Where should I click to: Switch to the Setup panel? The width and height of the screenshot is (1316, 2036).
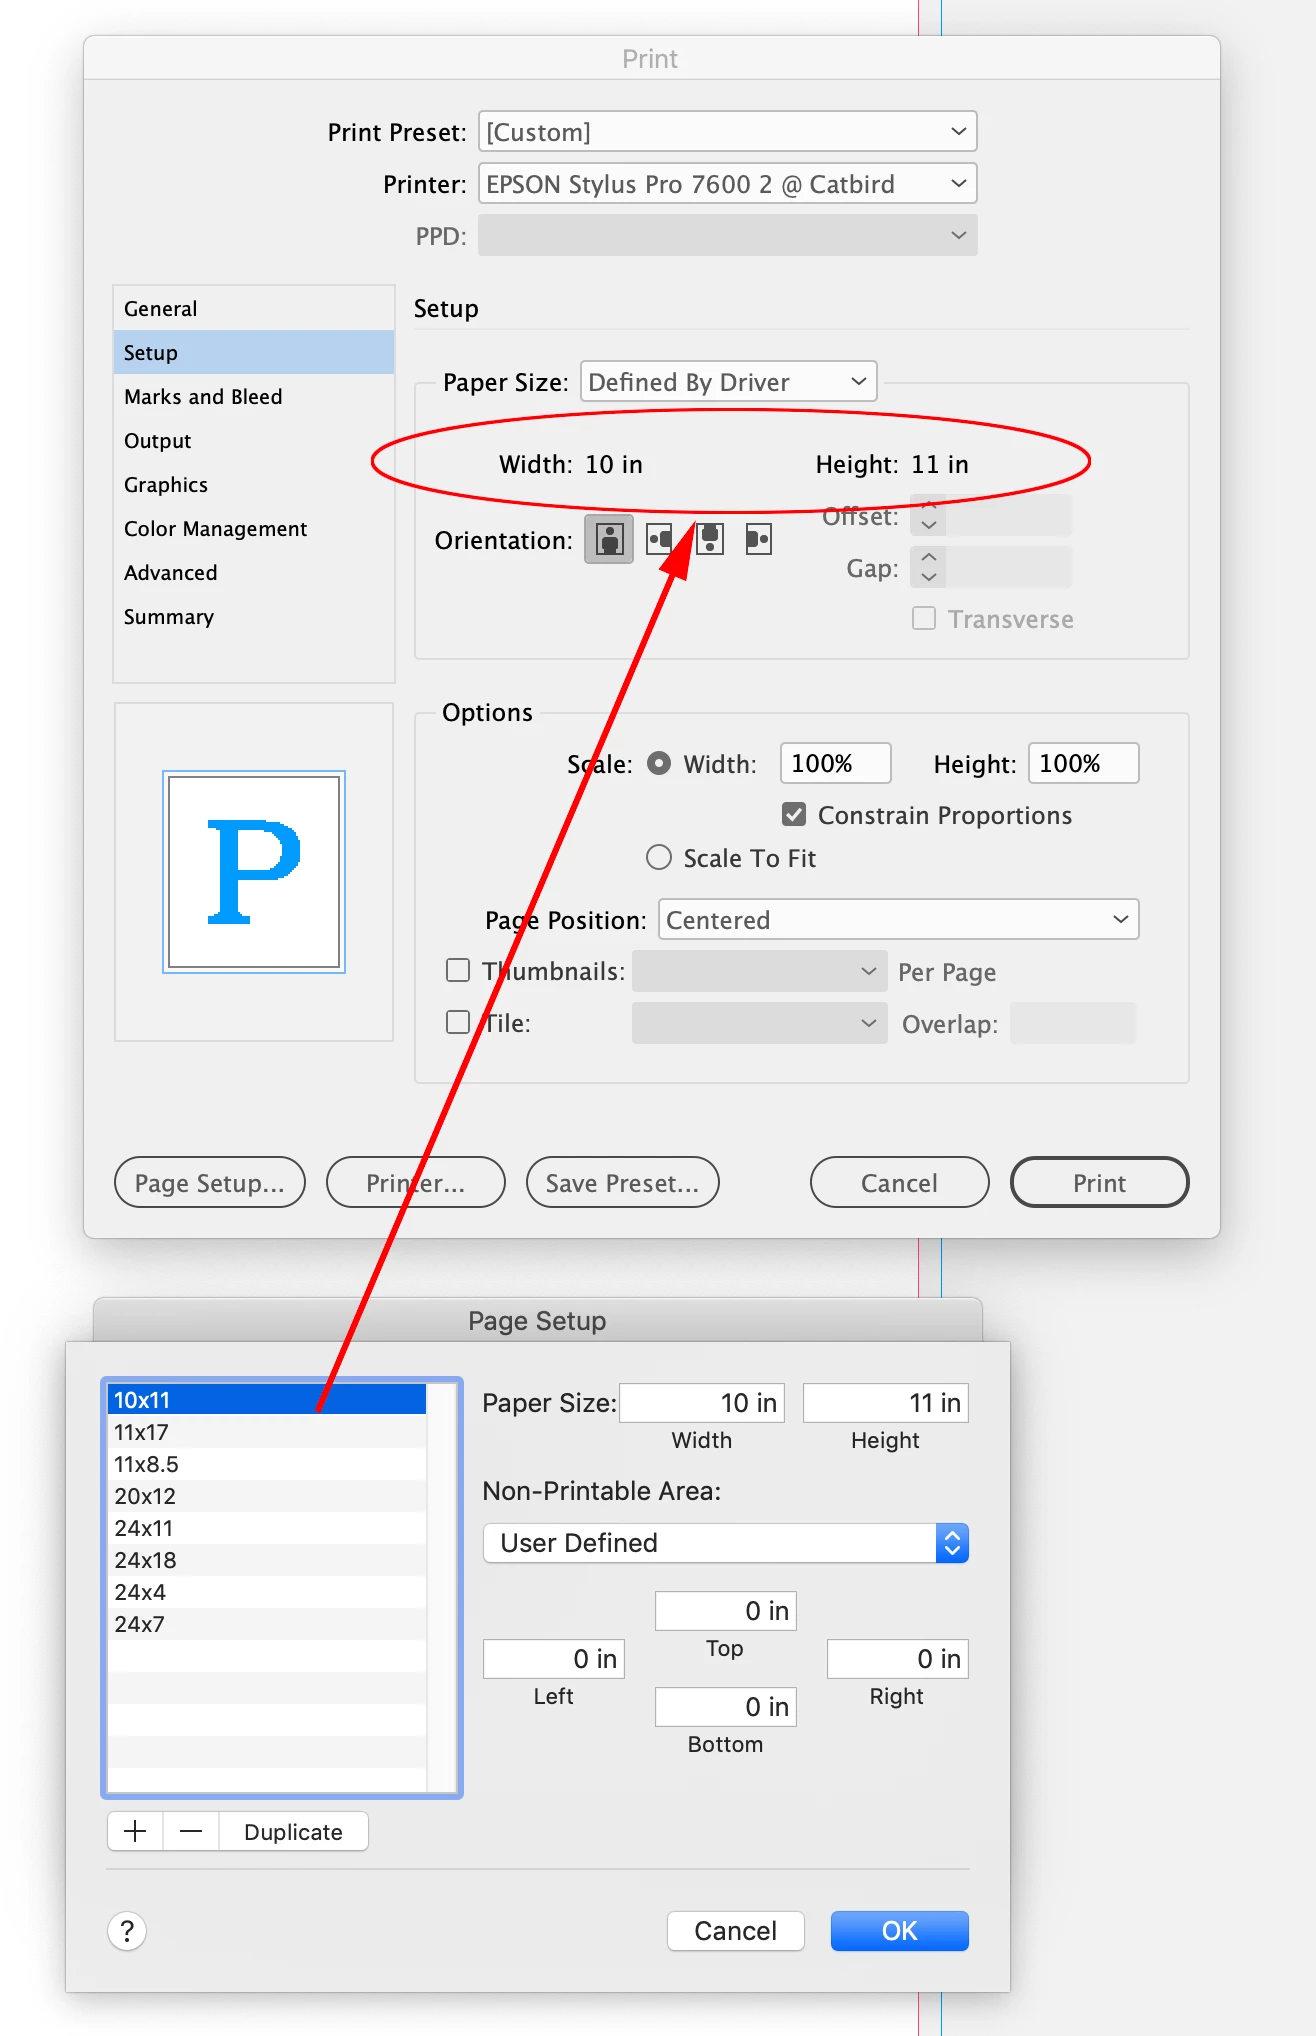(254, 352)
